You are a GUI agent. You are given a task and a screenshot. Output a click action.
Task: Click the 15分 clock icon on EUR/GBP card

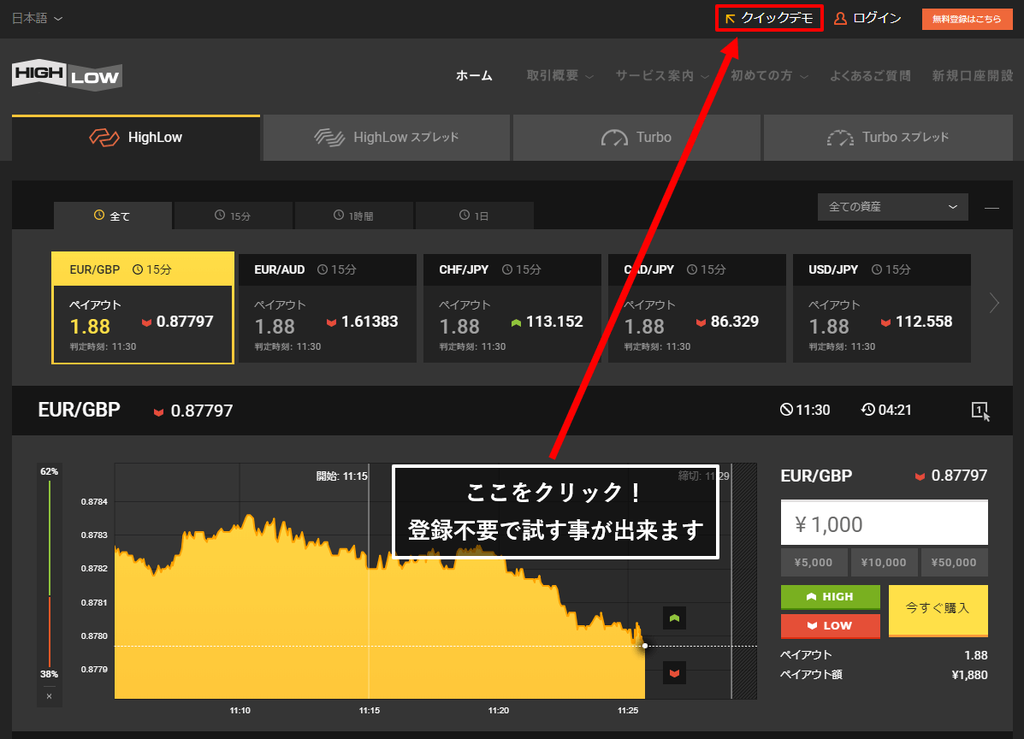(138, 270)
